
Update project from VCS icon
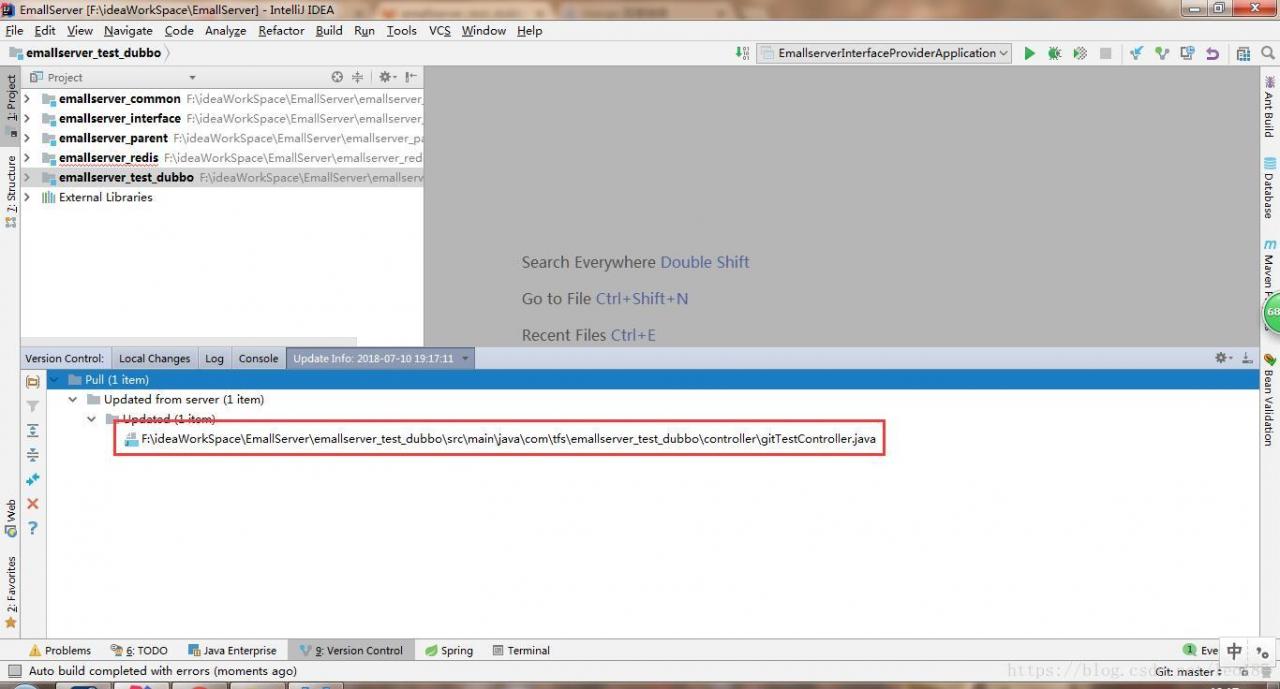pyautogui.click(x=1136, y=53)
